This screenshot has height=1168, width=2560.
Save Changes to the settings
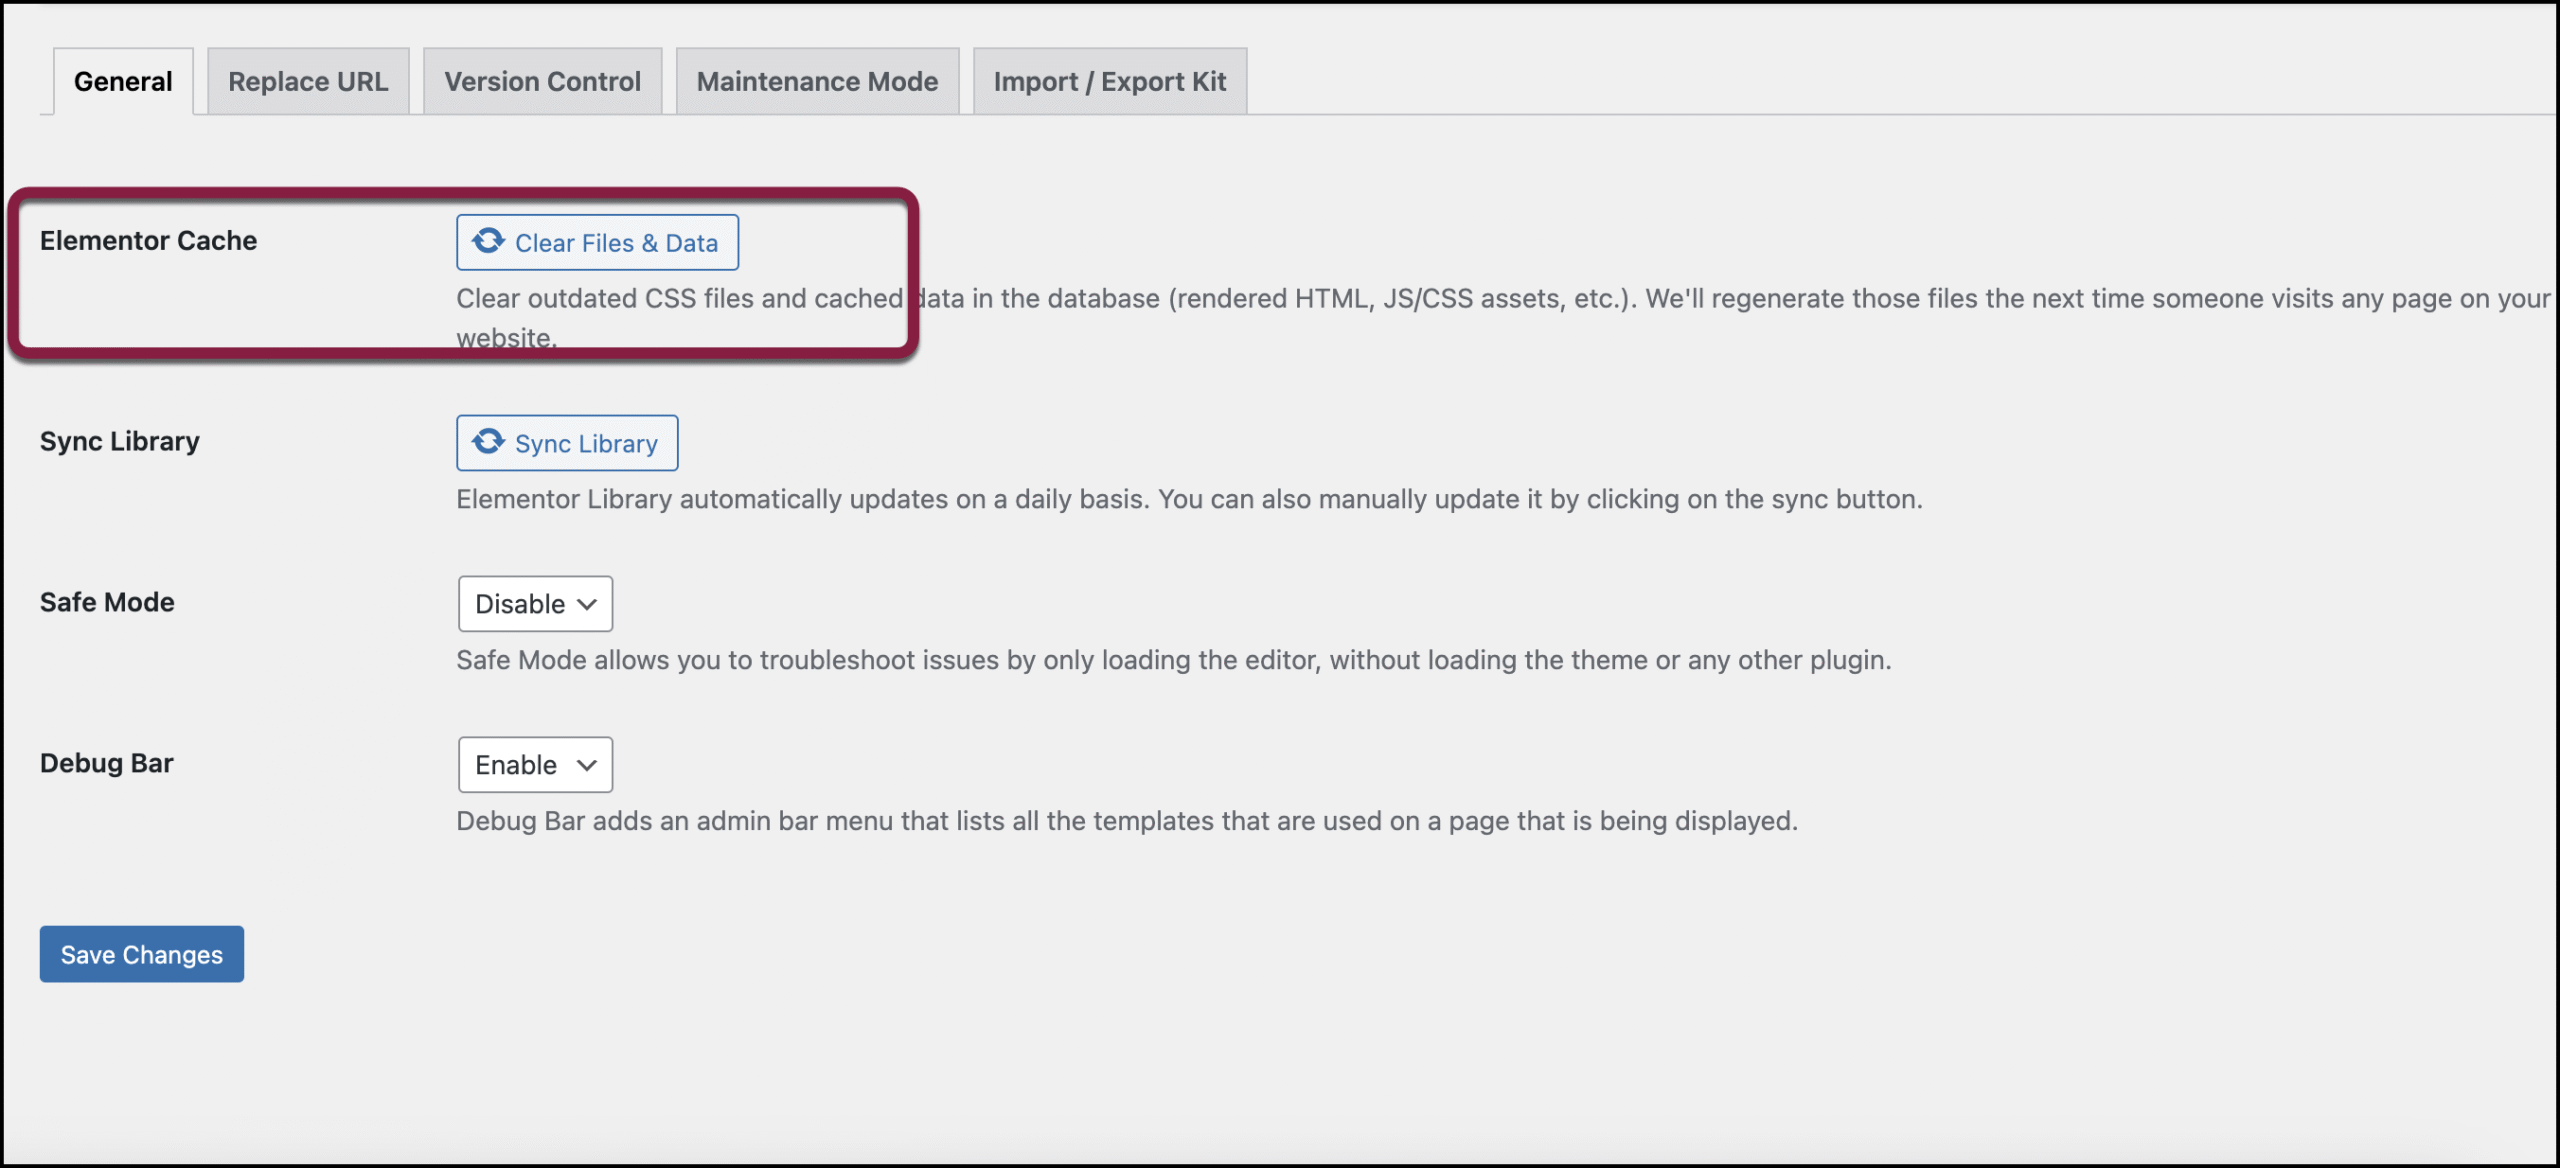(x=140, y=954)
